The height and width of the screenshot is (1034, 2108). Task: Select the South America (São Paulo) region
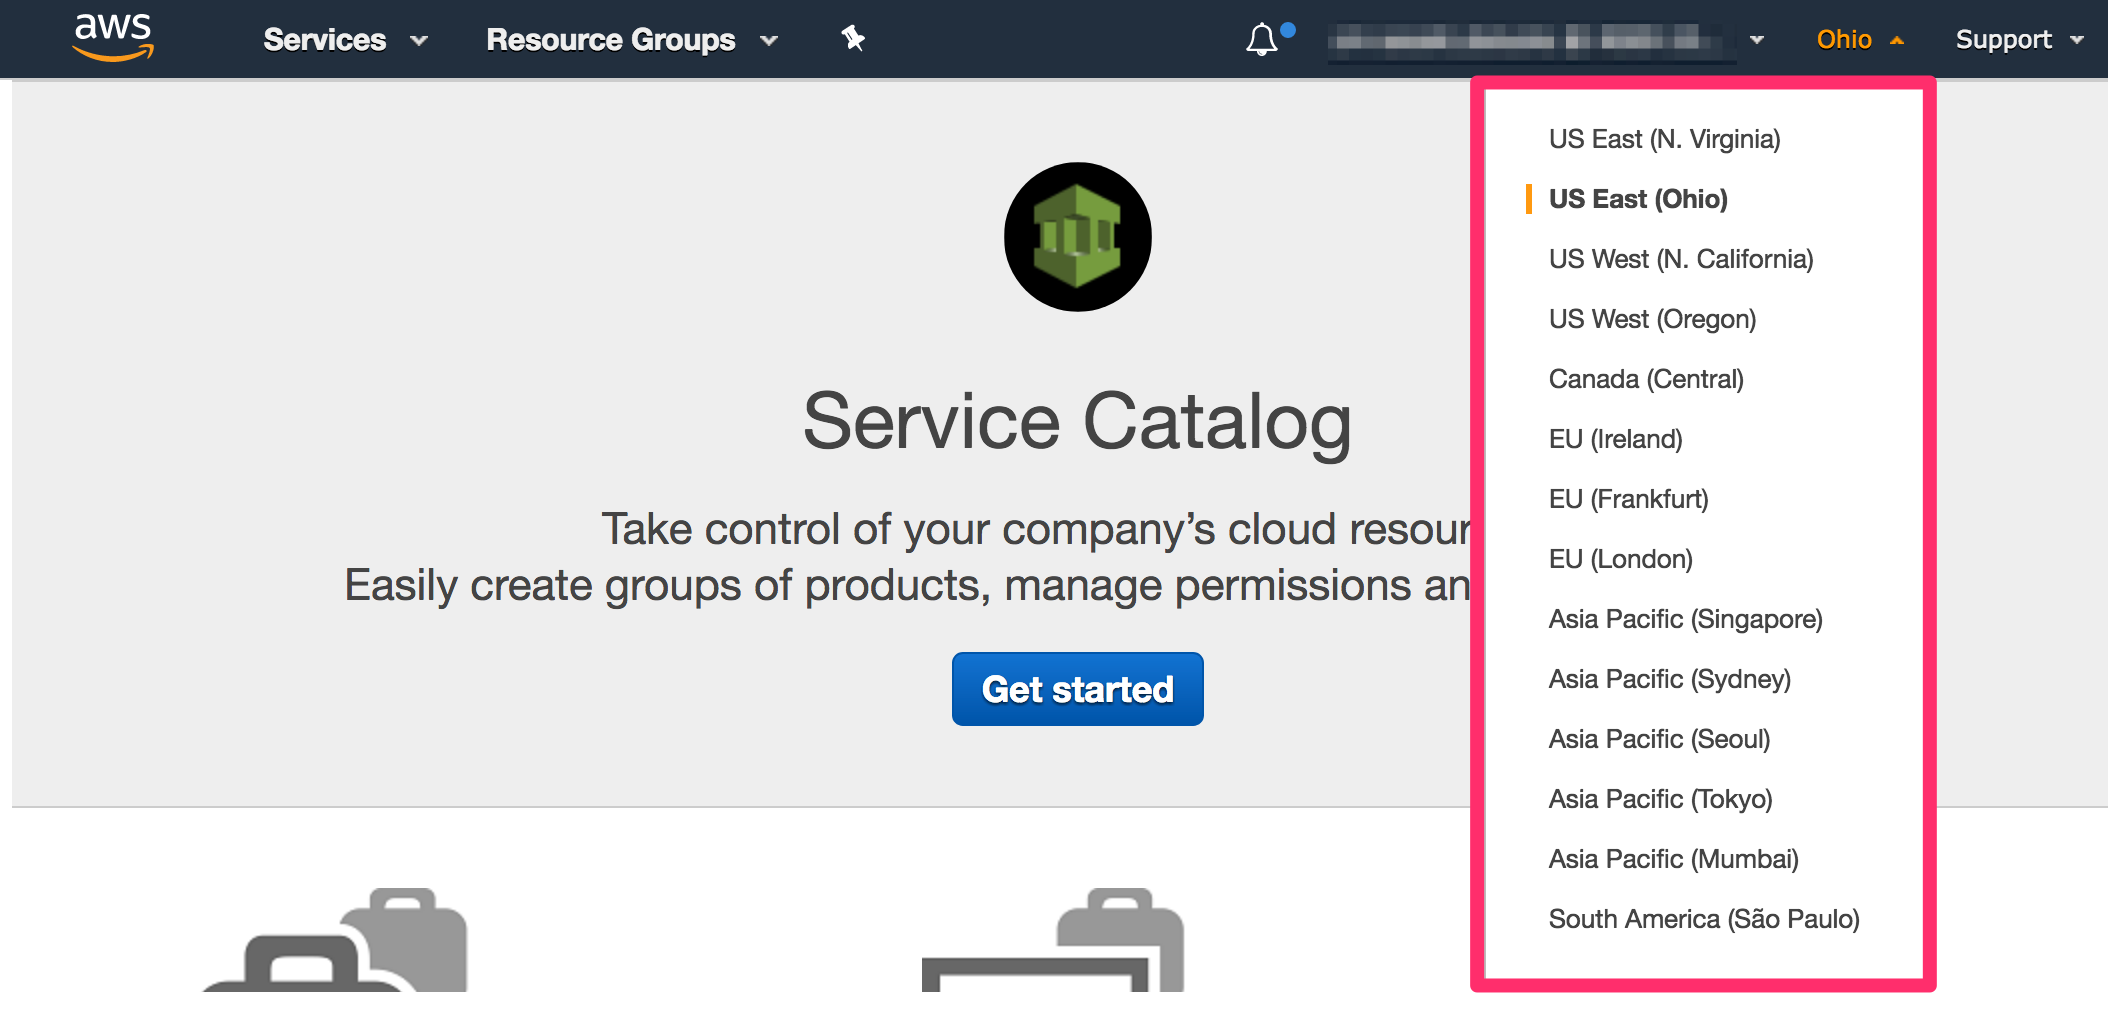pyautogui.click(x=1703, y=919)
